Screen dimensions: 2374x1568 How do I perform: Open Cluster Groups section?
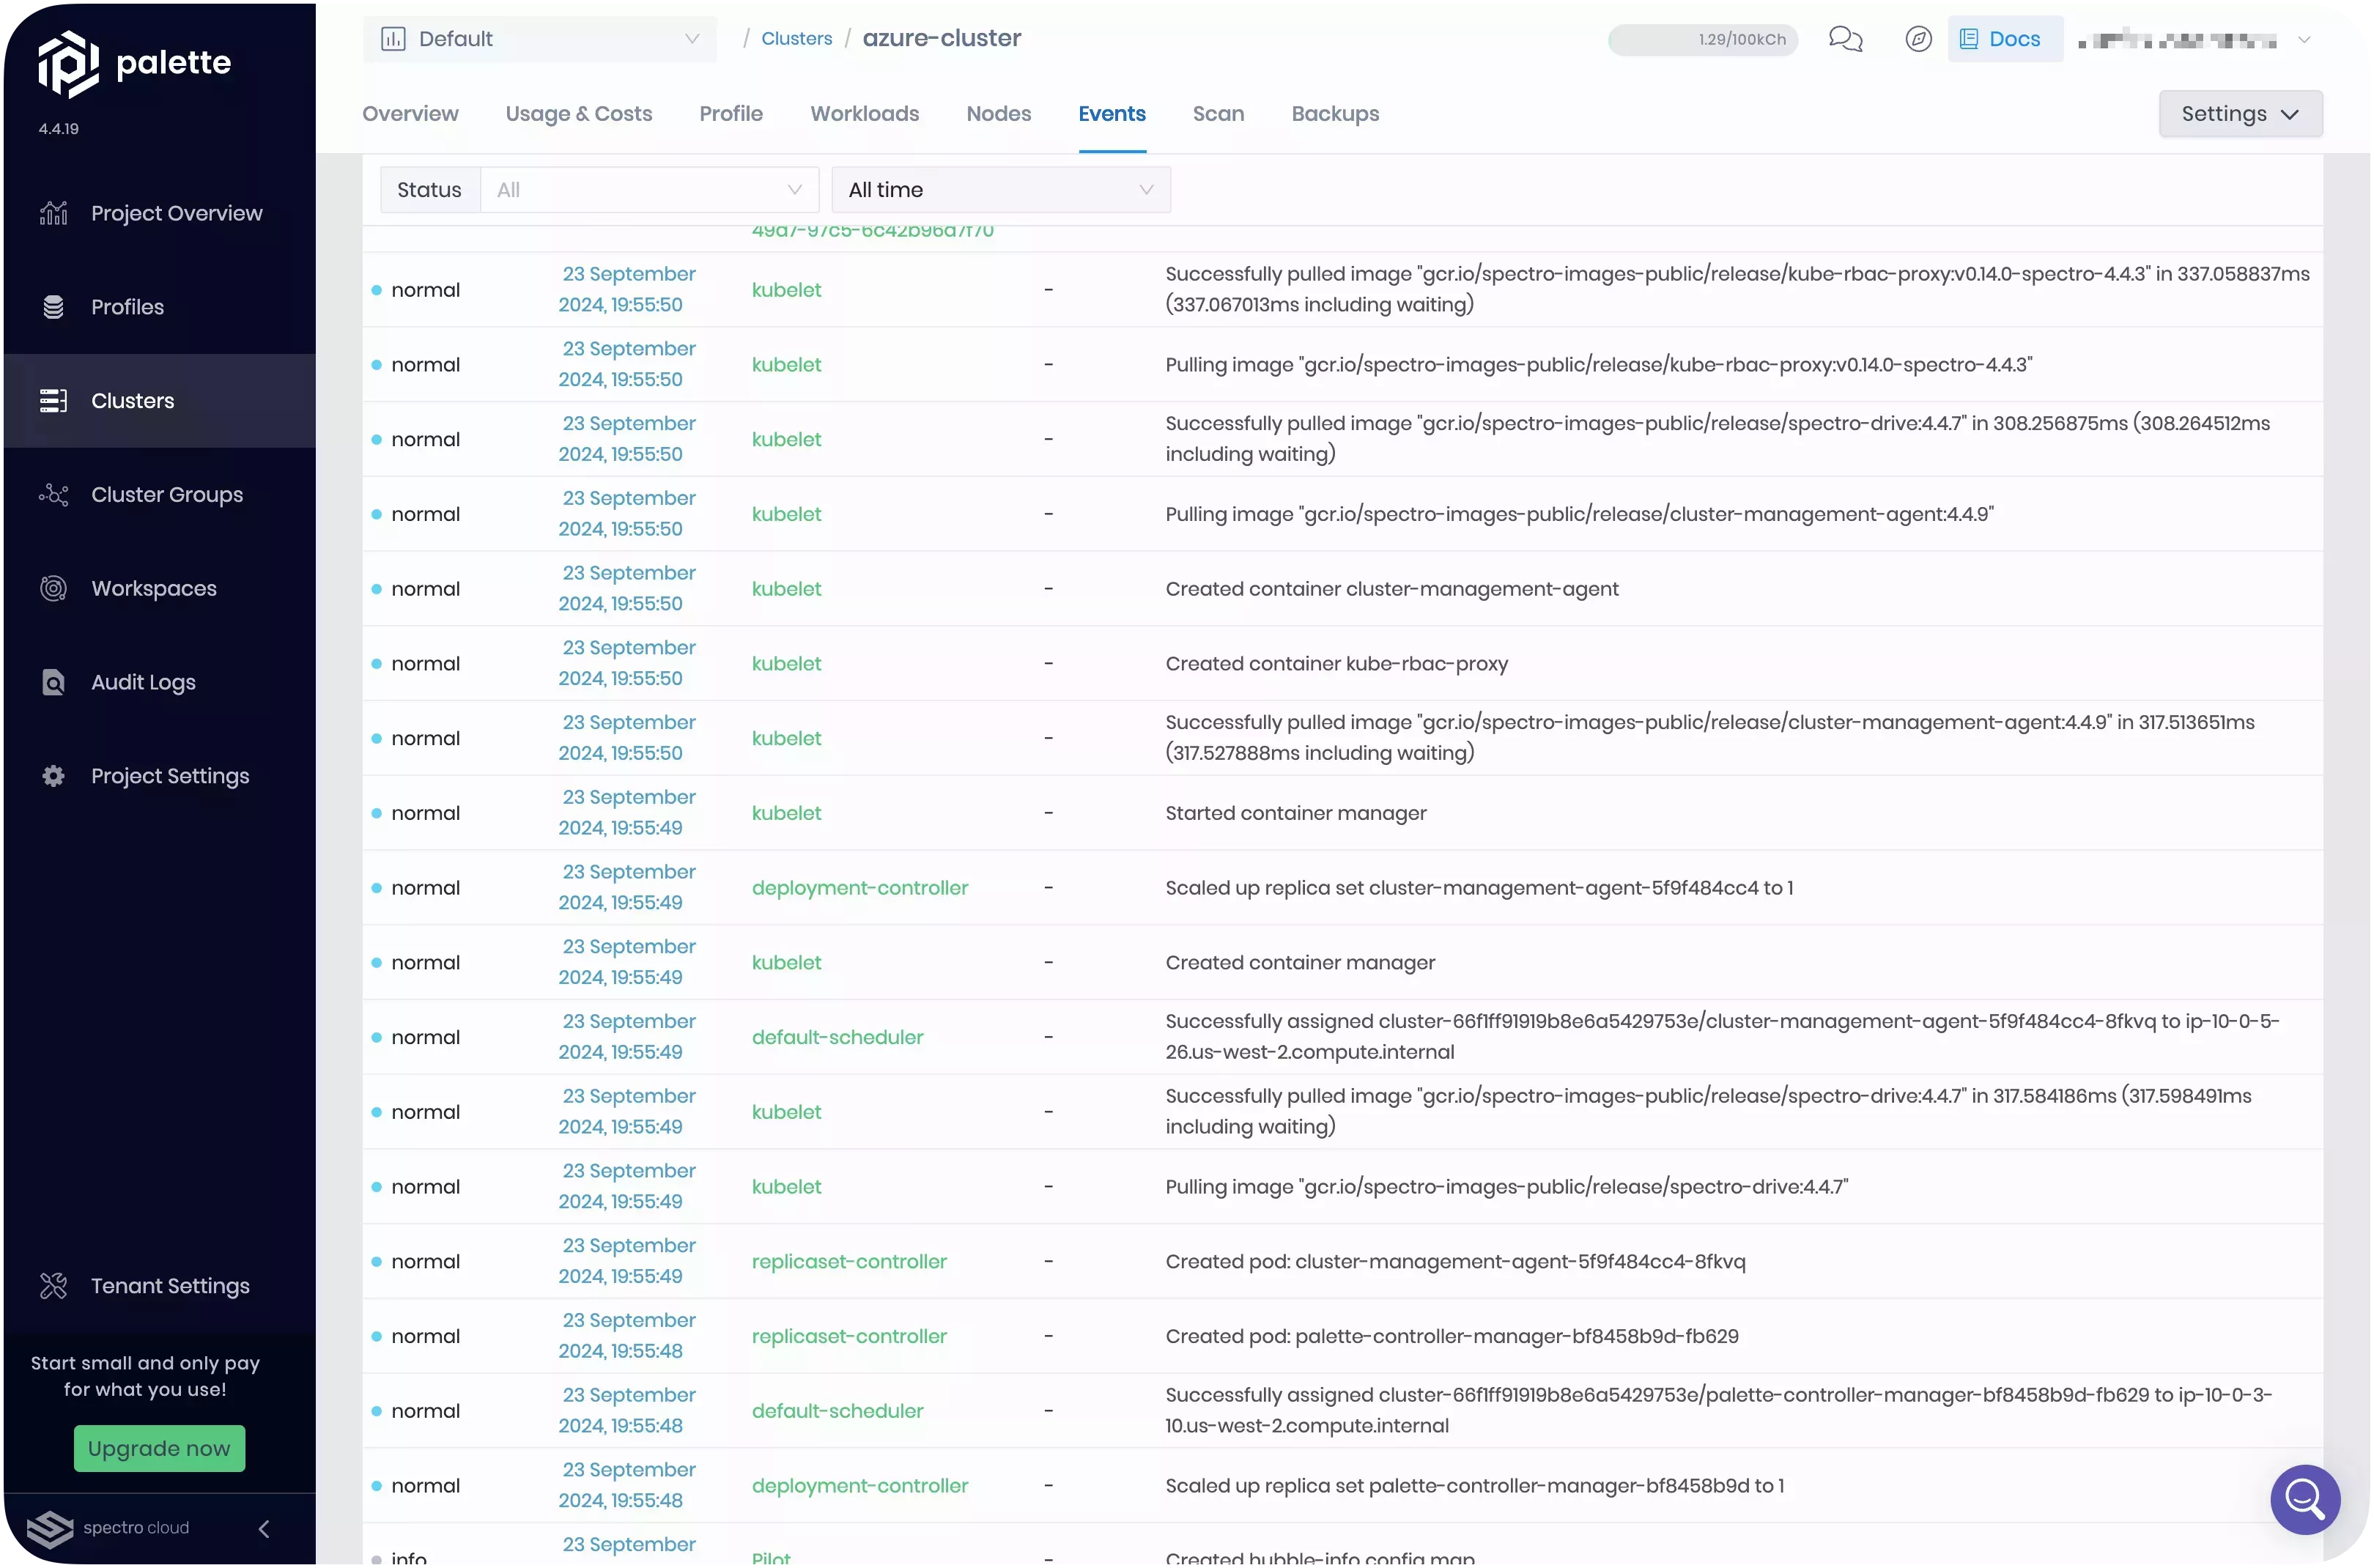(x=166, y=495)
